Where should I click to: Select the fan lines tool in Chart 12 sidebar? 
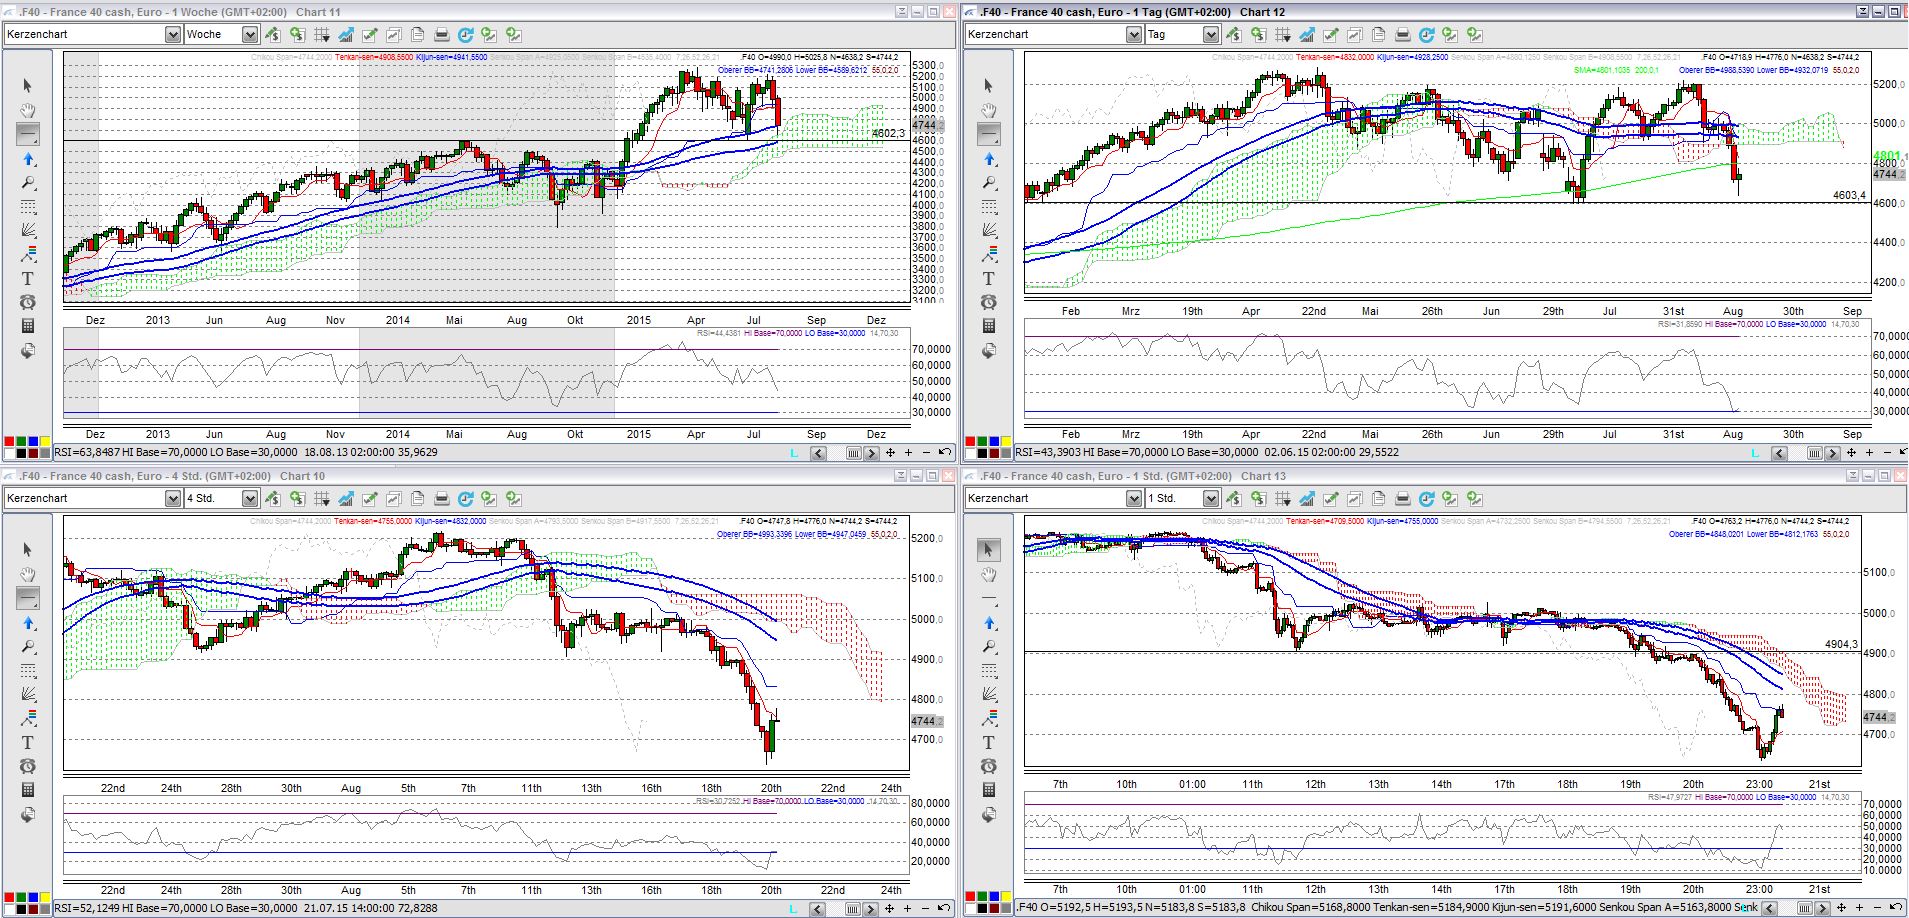tap(989, 230)
